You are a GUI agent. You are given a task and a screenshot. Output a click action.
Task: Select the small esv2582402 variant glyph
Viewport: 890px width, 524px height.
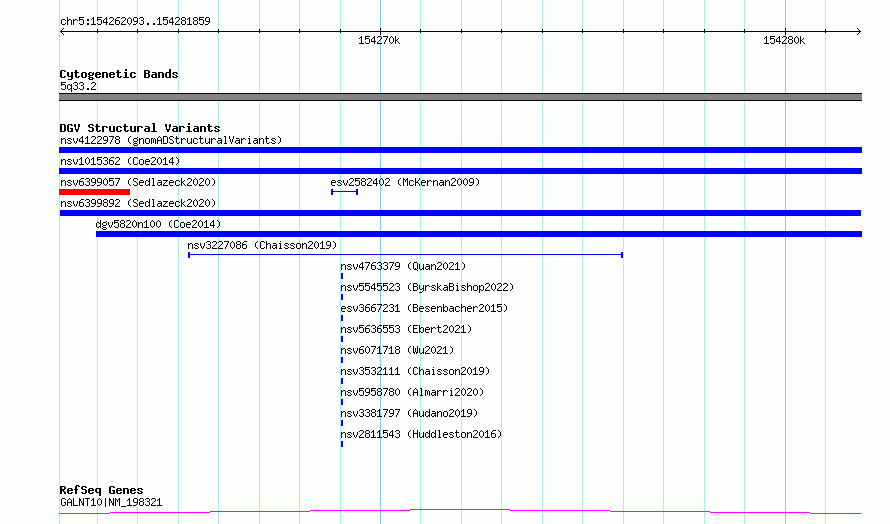(345, 192)
